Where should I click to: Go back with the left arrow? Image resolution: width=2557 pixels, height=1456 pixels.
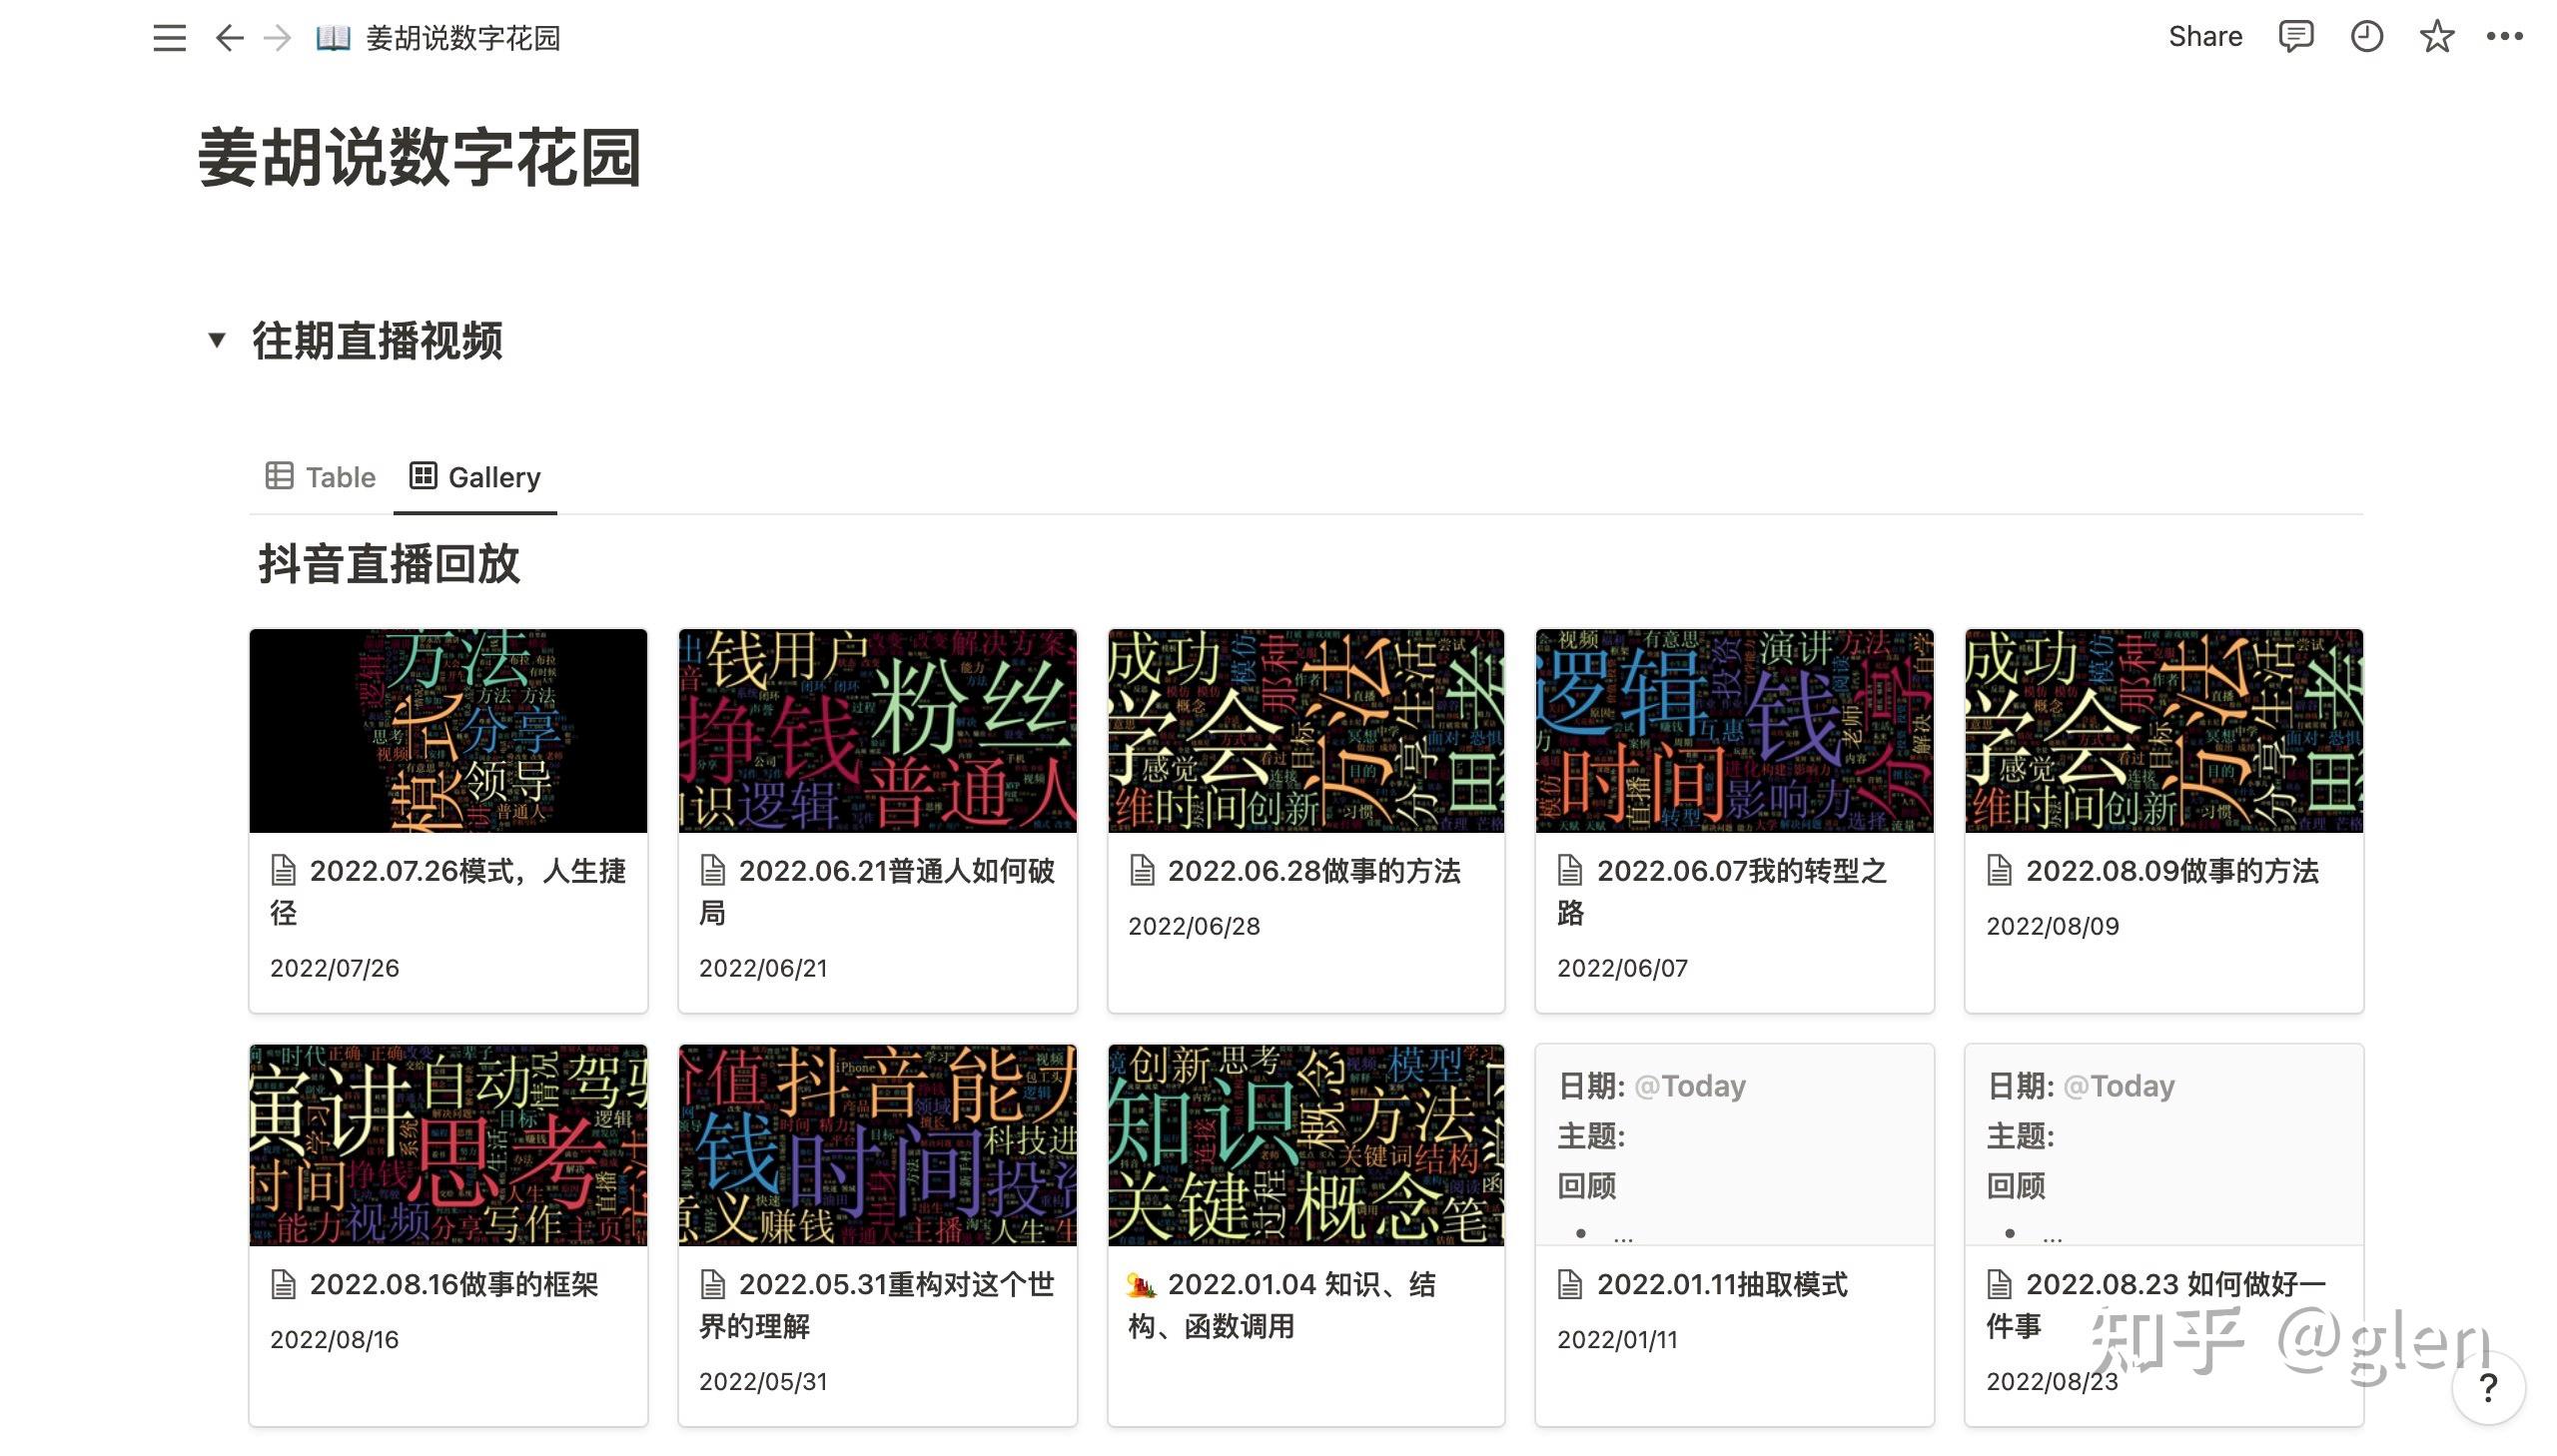pyautogui.click(x=229, y=38)
